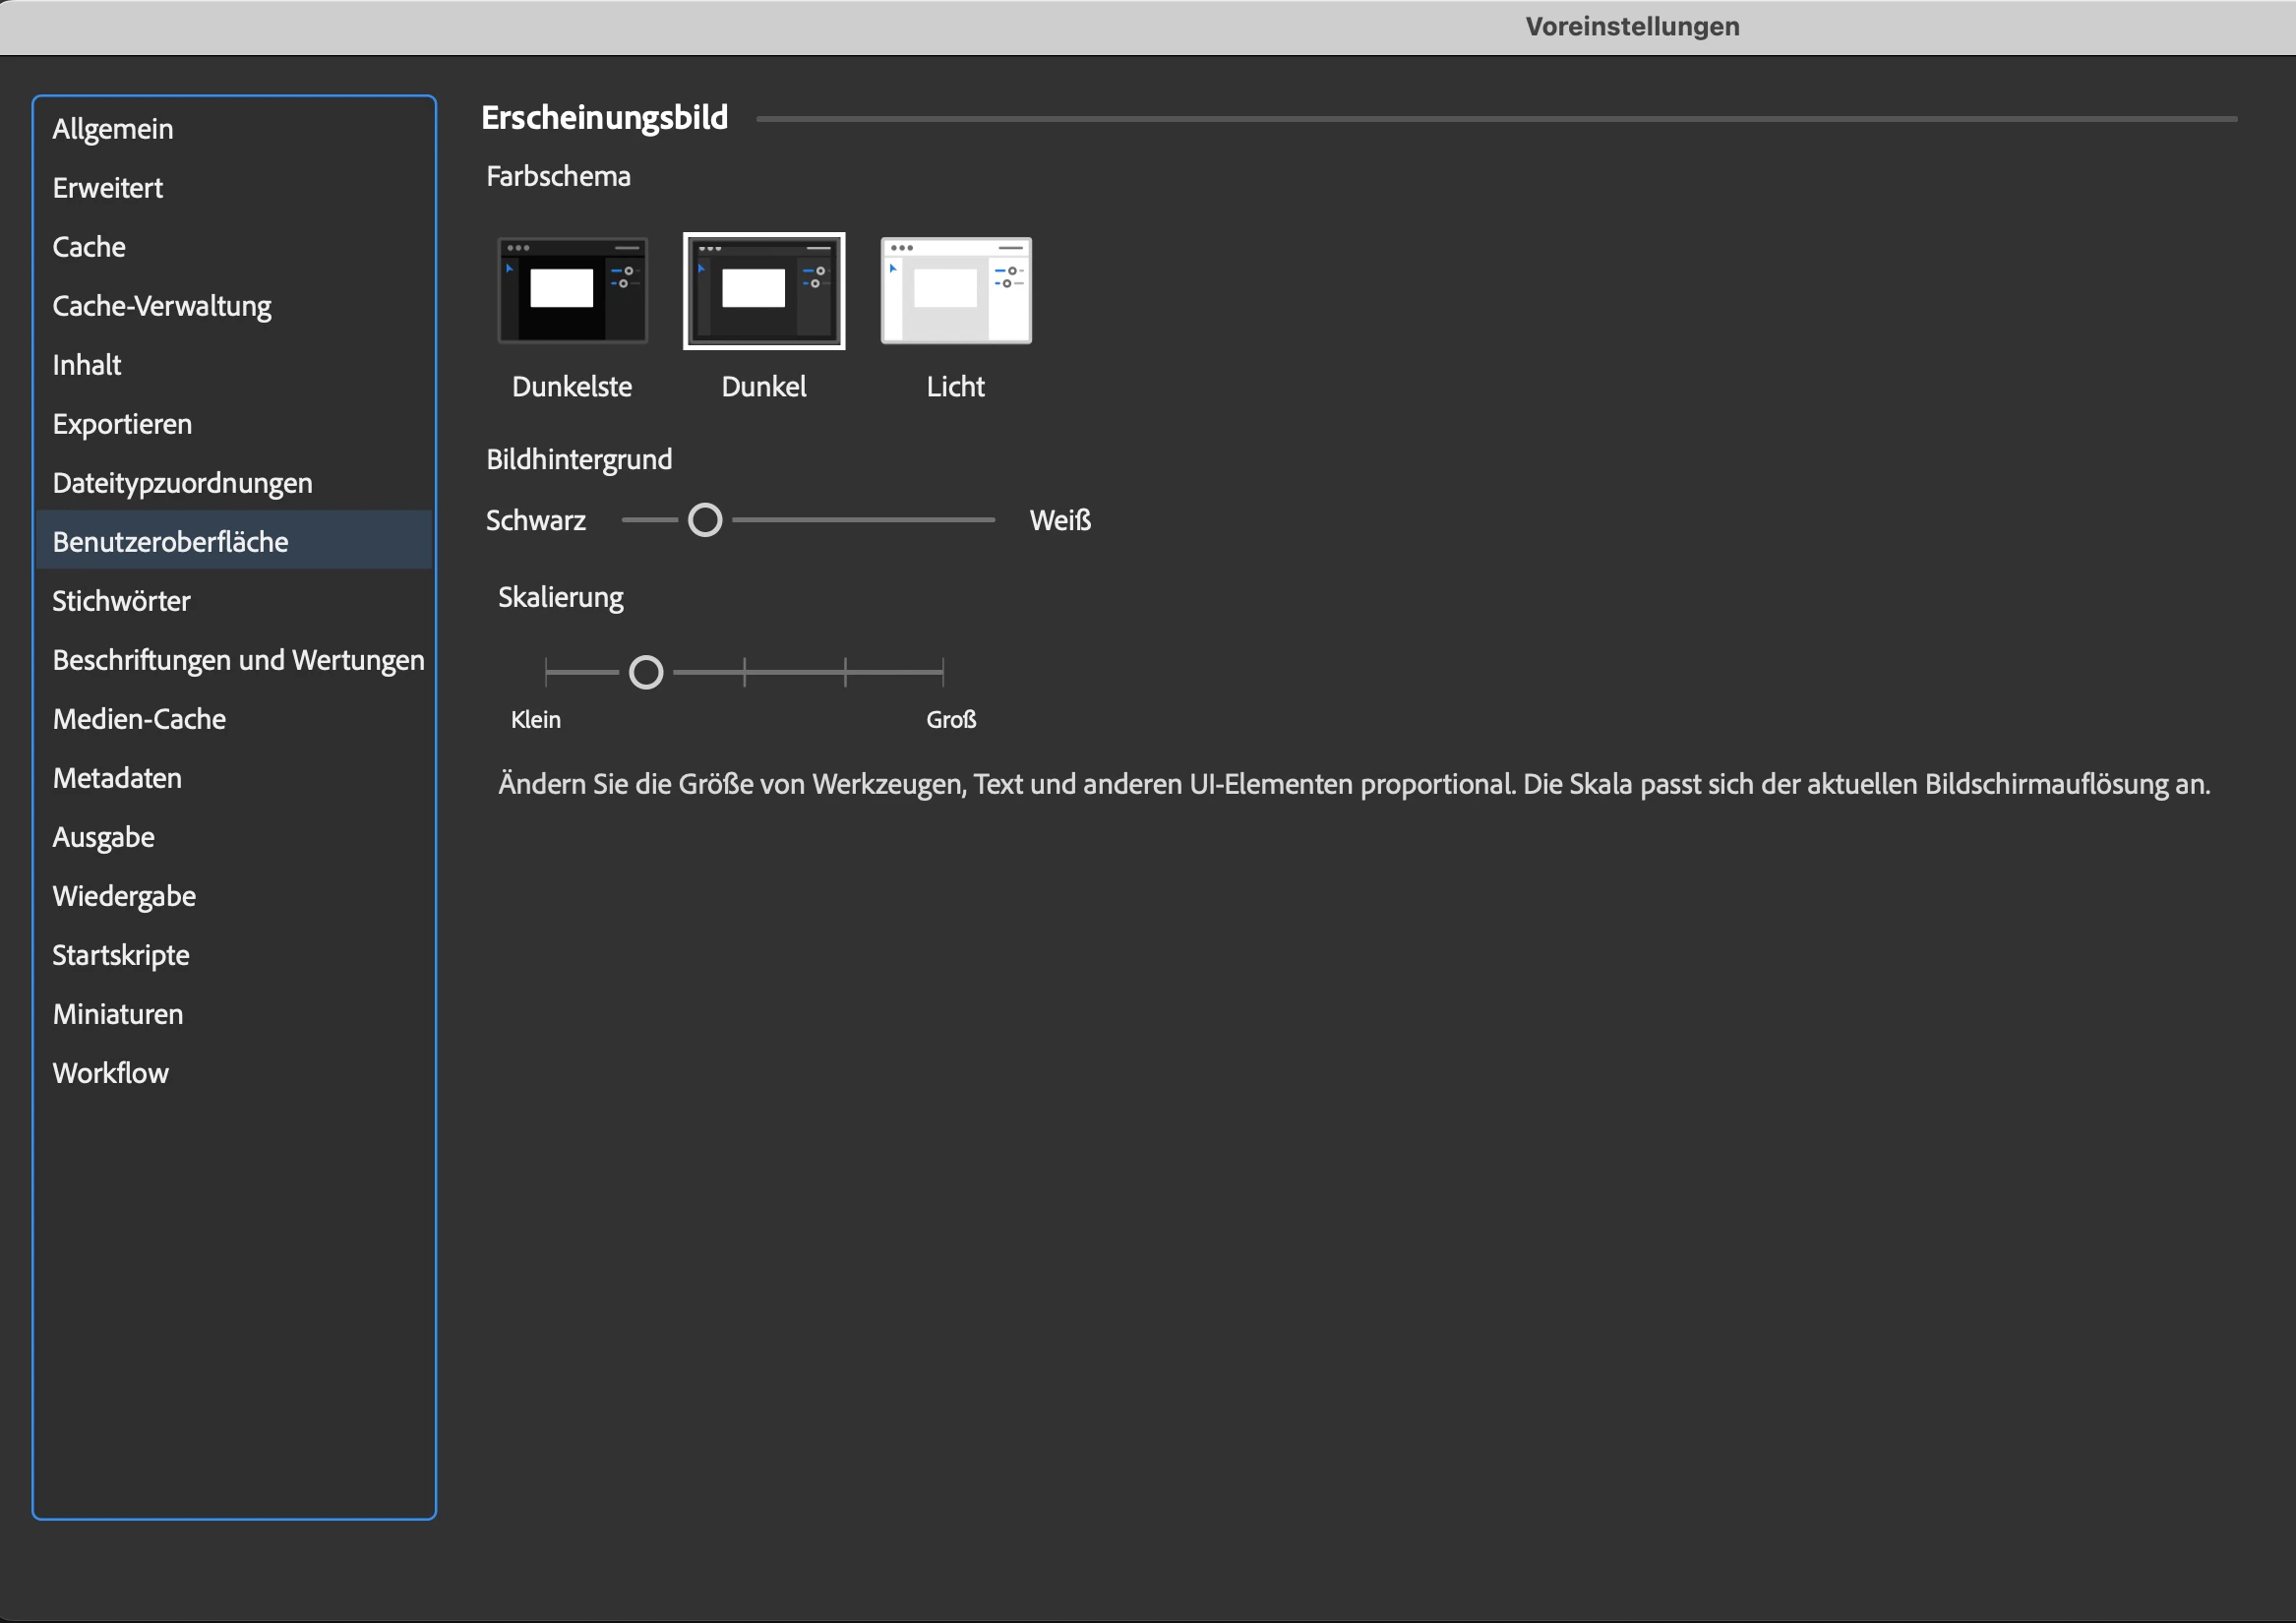Go to Cache preferences
Viewport: 2296px width, 1623px height.
(89, 247)
